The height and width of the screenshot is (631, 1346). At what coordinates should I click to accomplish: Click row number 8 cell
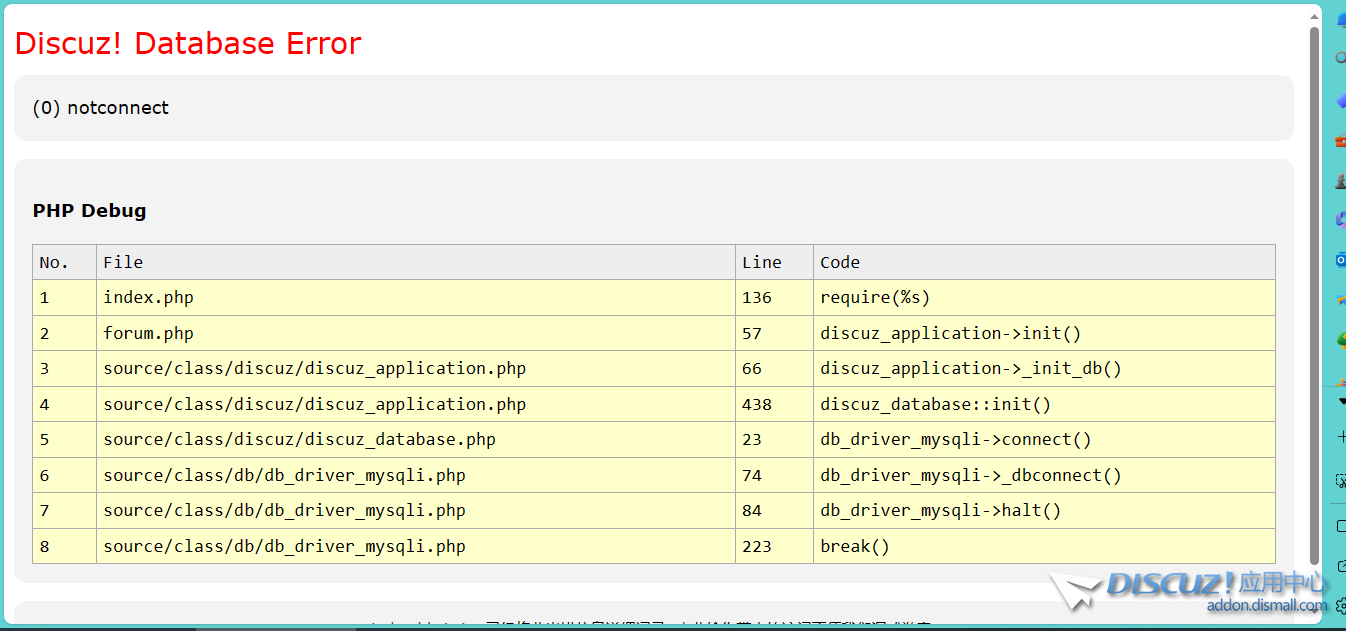point(64,547)
